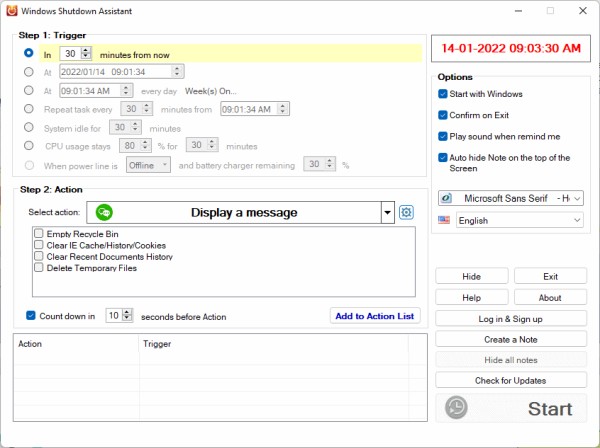Select 'Repeat task every' radio button
Viewport: 600px width, 448px height.
click(x=29, y=109)
